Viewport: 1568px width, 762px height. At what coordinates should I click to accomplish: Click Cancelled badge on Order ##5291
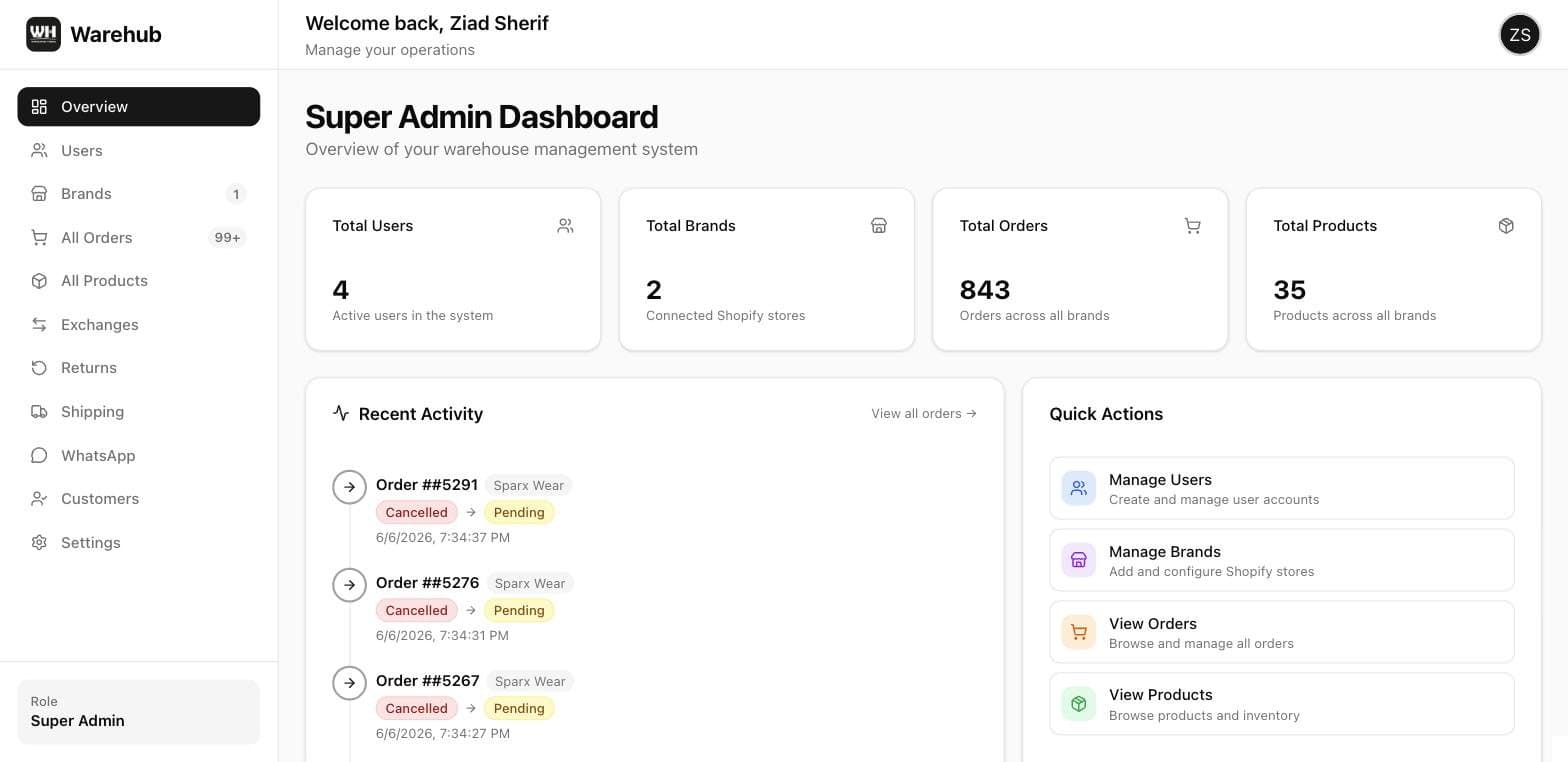click(x=417, y=512)
